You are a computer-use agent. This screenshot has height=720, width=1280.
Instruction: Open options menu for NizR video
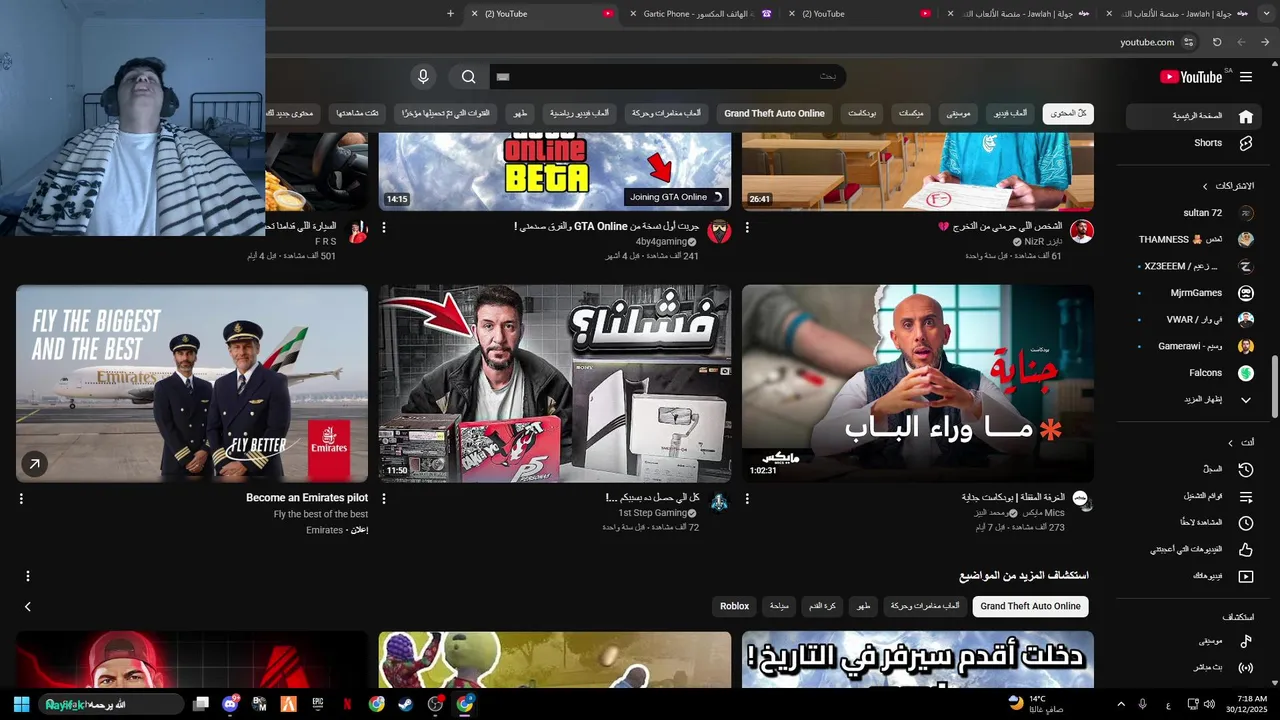click(x=747, y=228)
